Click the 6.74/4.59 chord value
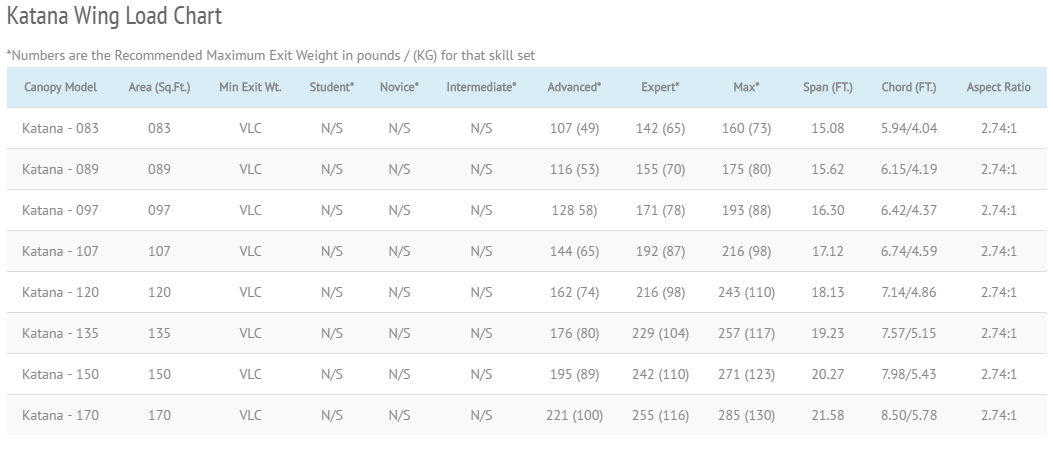The image size is (1053, 455). coord(909,251)
